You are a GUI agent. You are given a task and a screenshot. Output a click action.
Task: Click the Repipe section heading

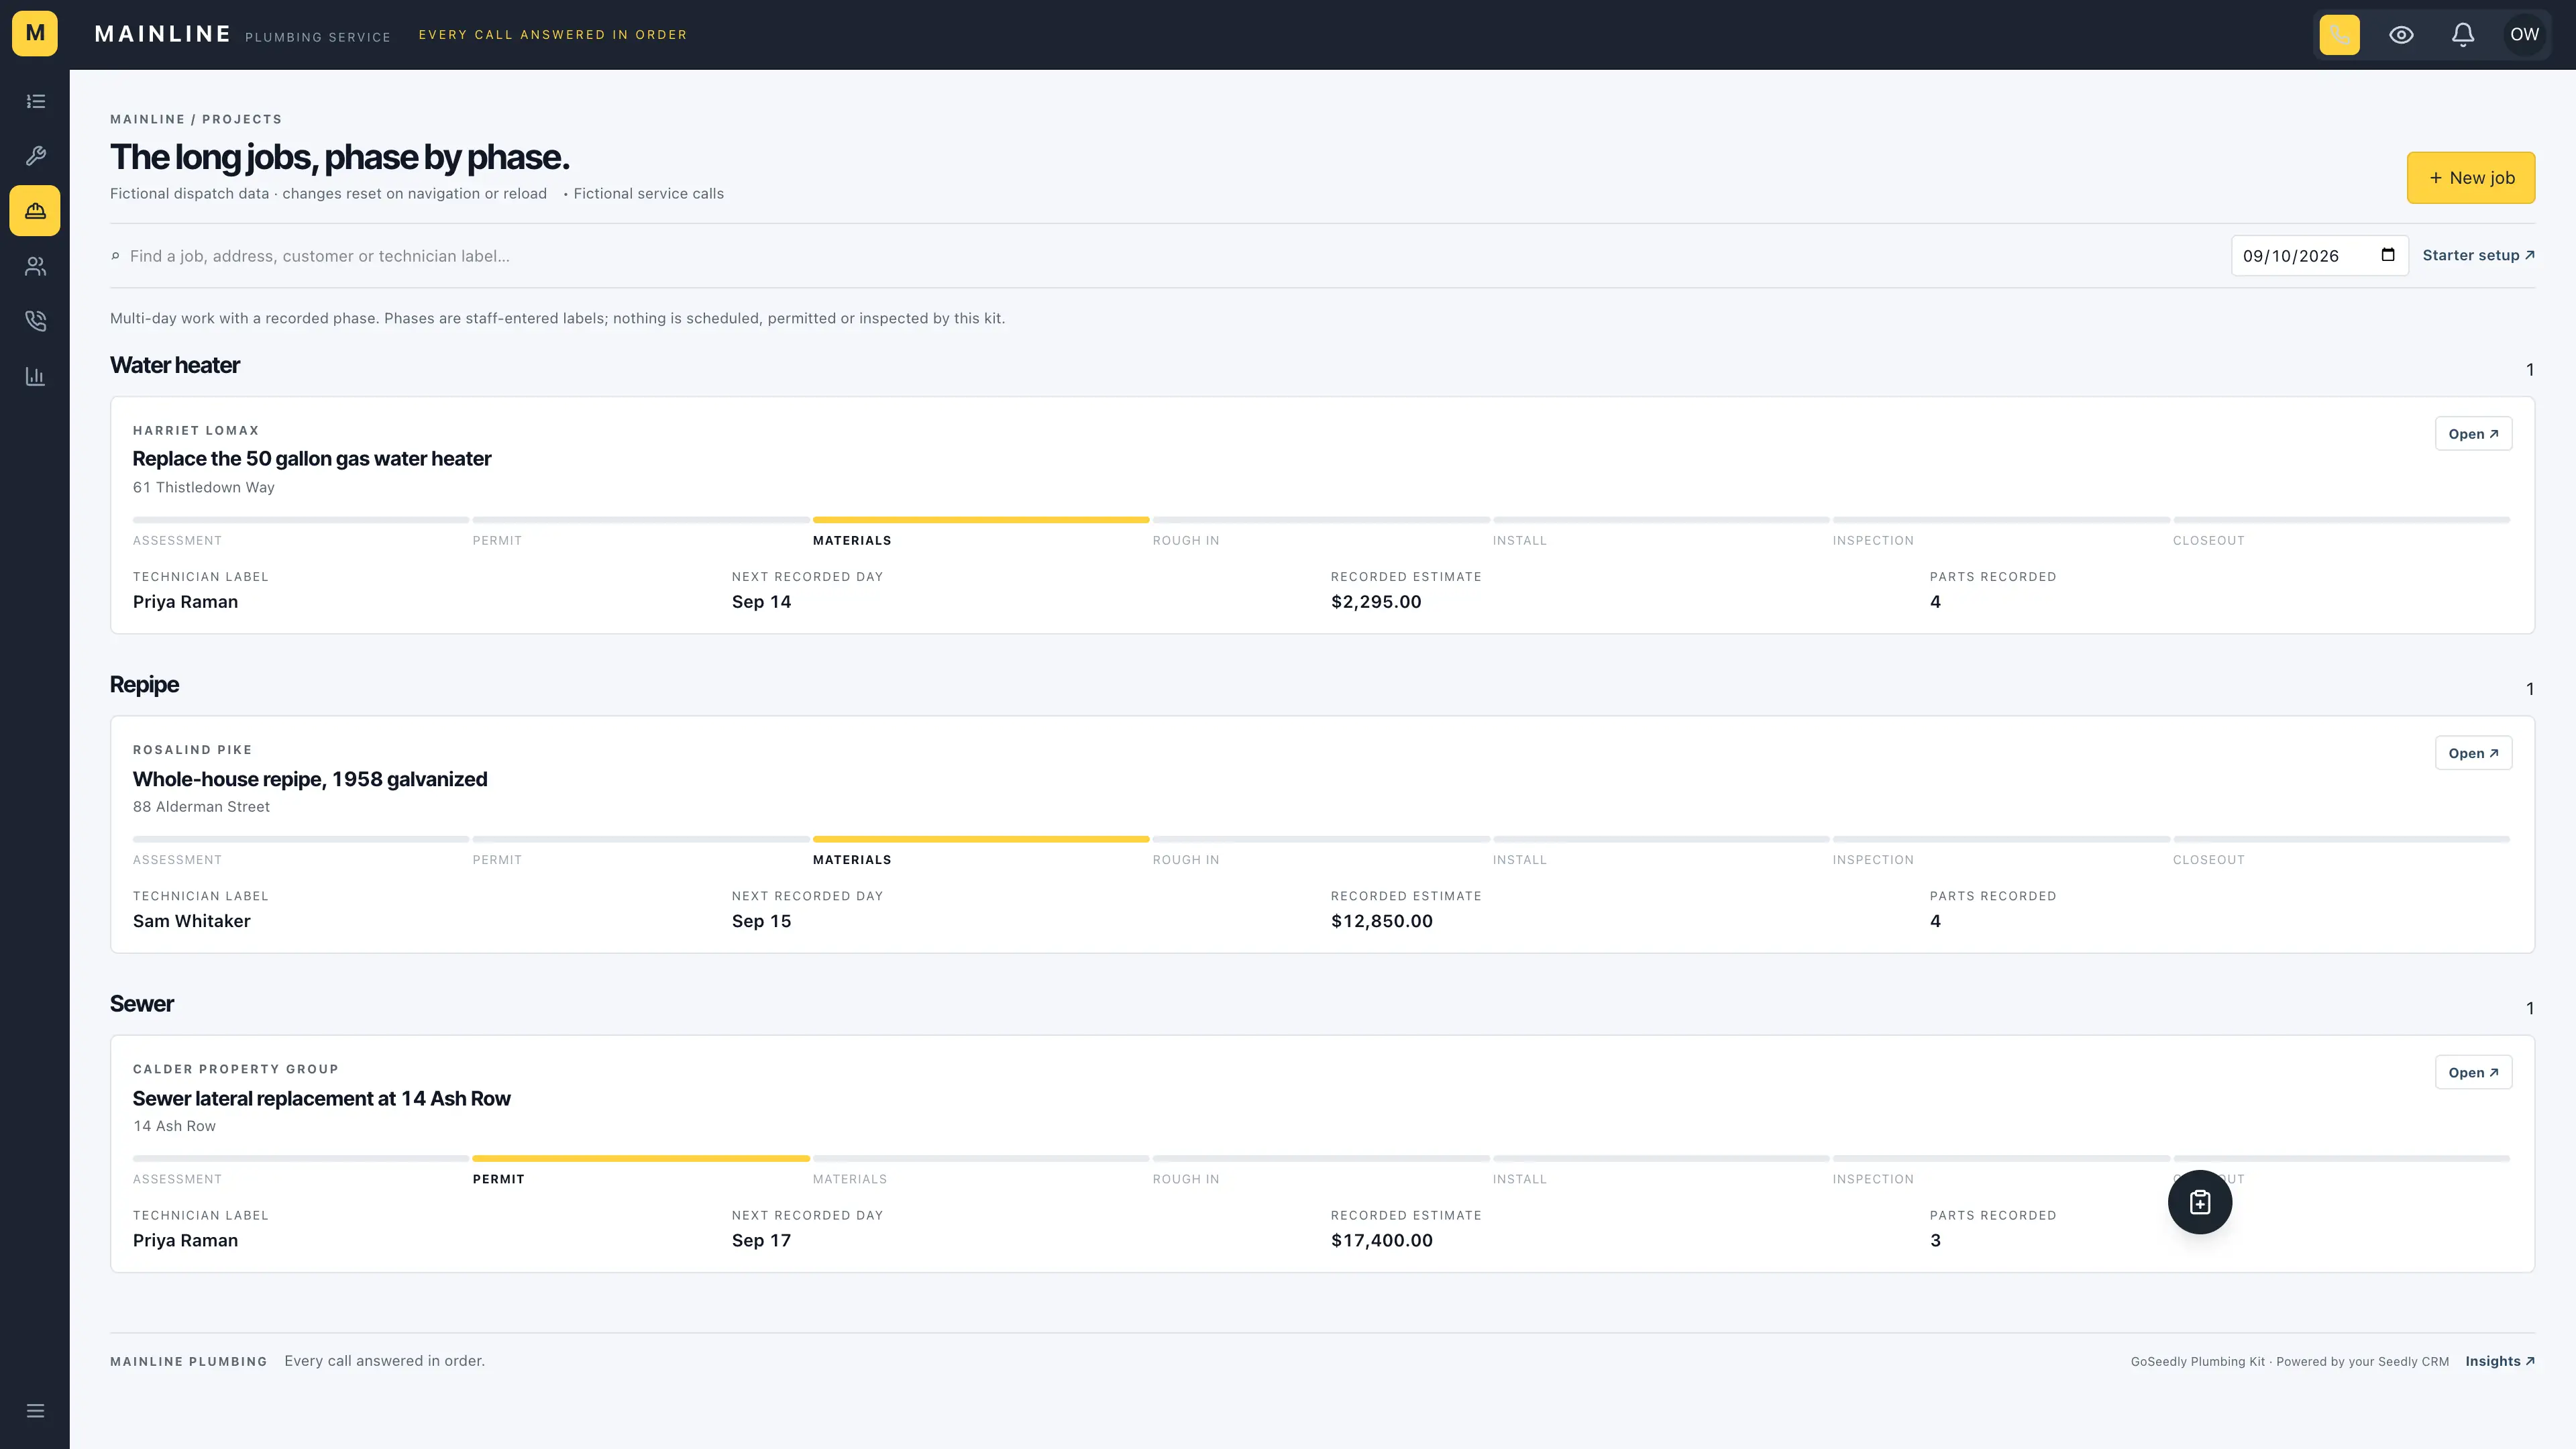(144, 684)
